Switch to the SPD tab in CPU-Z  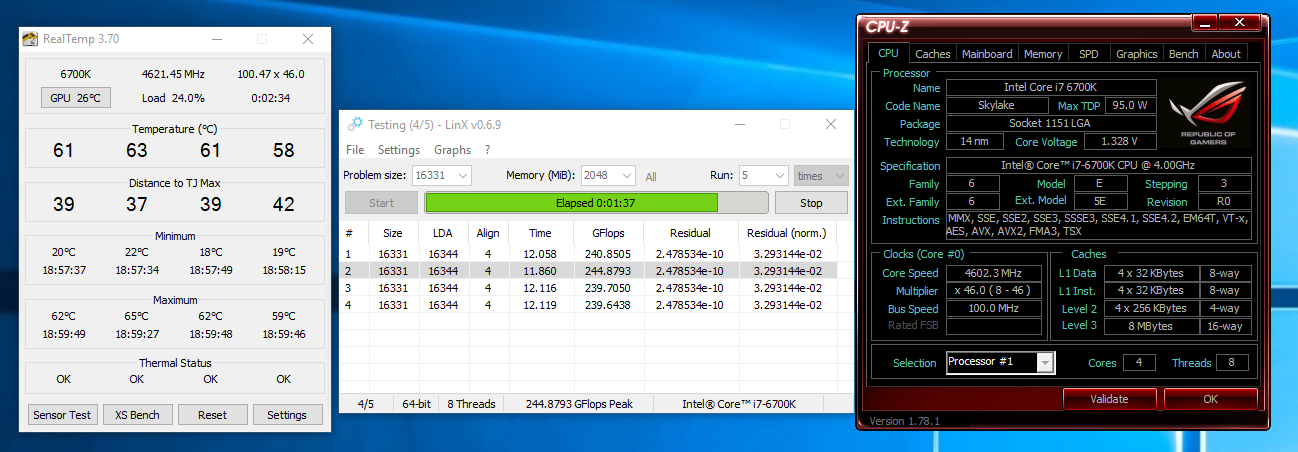(x=1088, y=54)
